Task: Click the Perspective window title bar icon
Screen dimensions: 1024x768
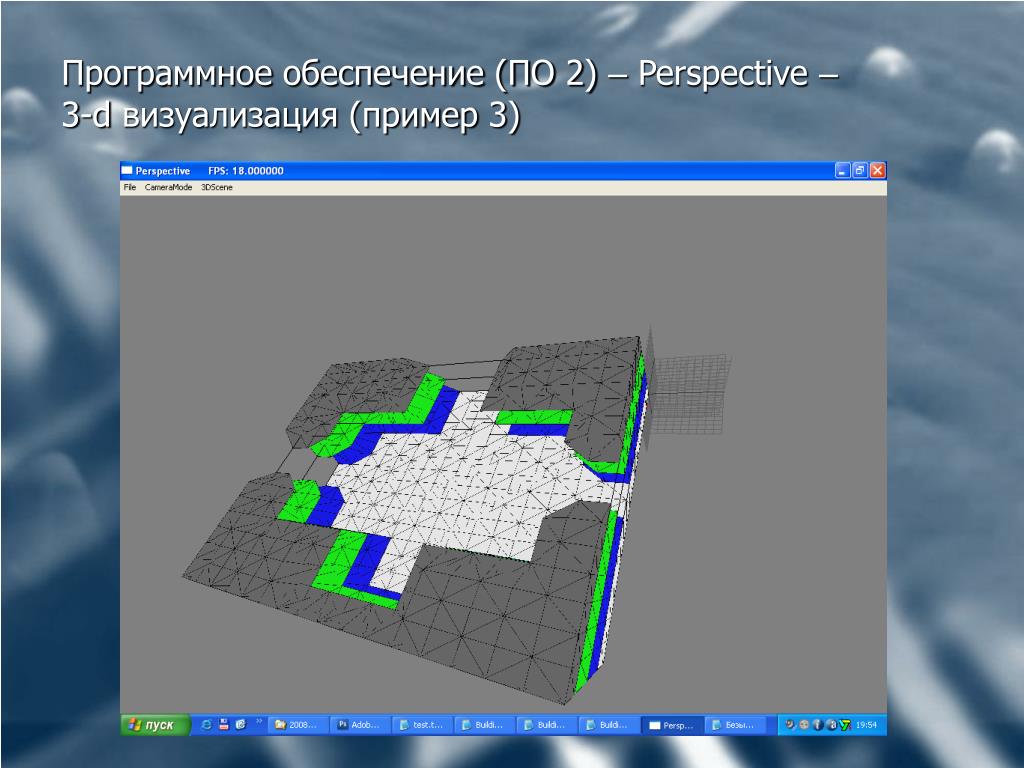Action: [x=127, y=170]
